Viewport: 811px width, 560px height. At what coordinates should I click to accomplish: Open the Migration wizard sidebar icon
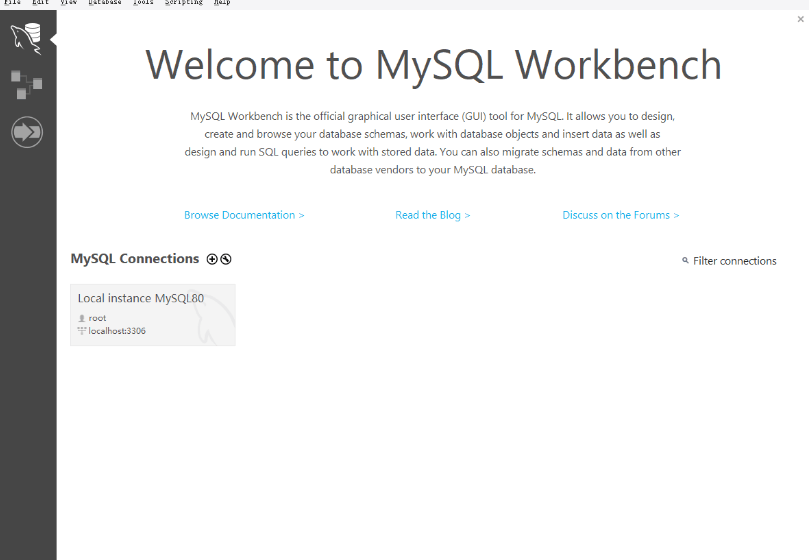[27, 132]
